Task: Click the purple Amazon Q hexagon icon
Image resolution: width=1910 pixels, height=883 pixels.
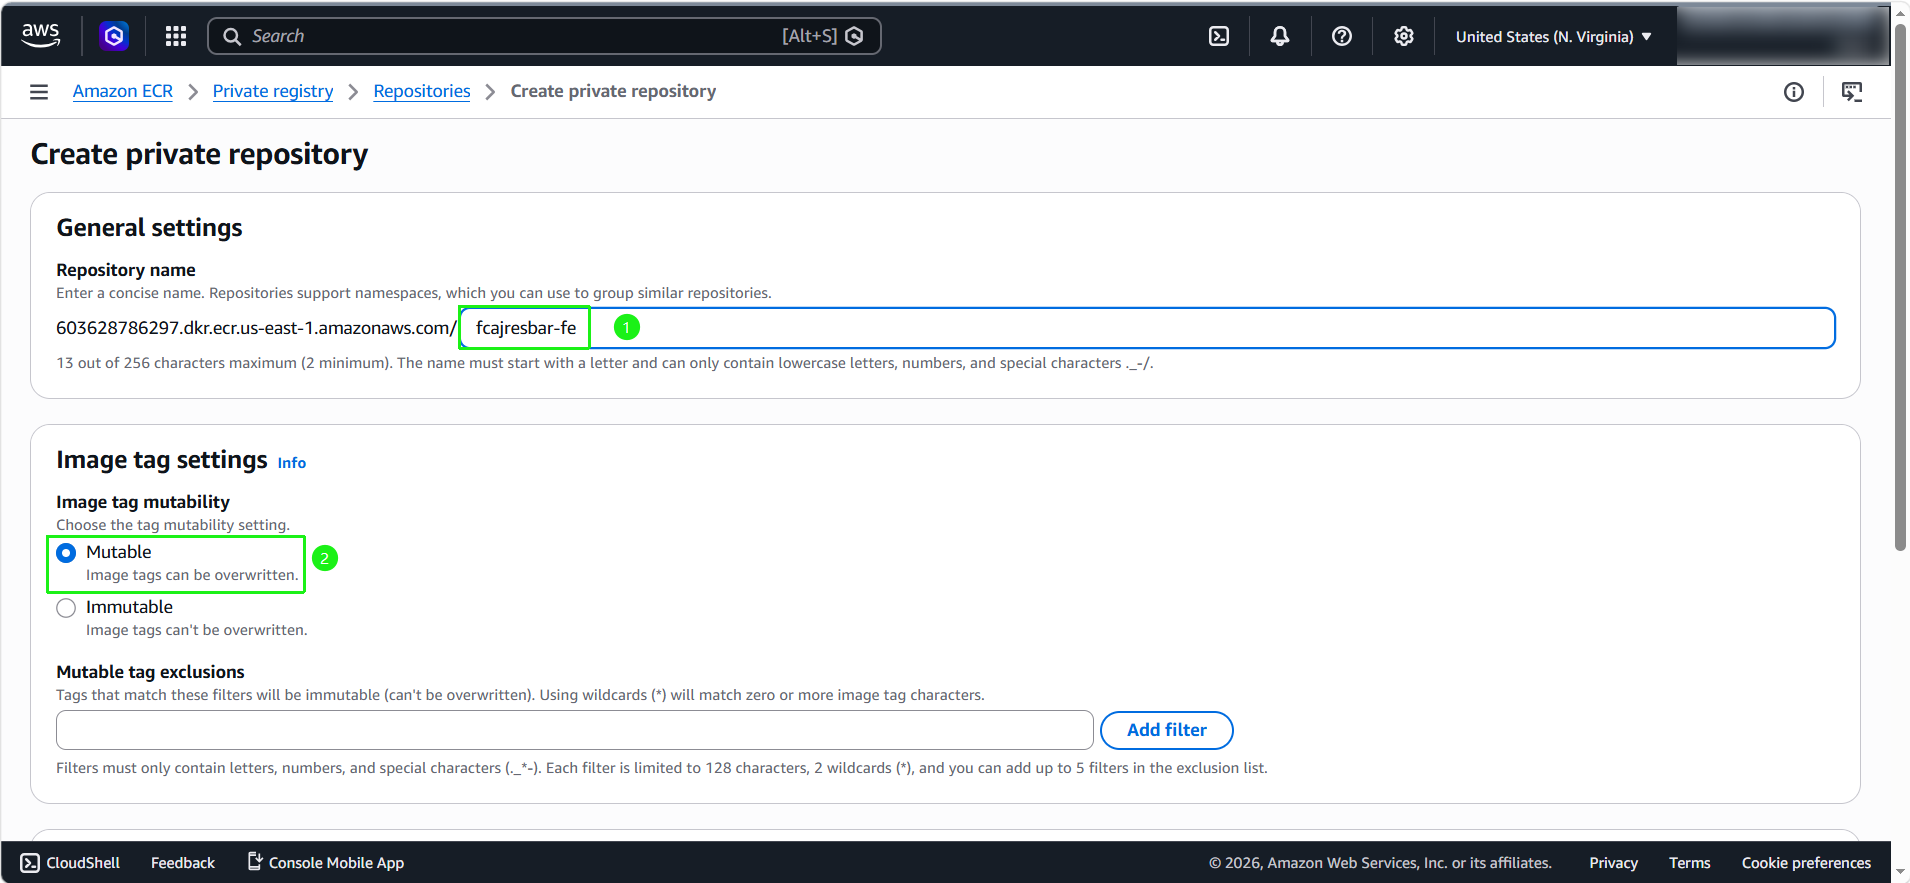Action: tap(114, 36)
